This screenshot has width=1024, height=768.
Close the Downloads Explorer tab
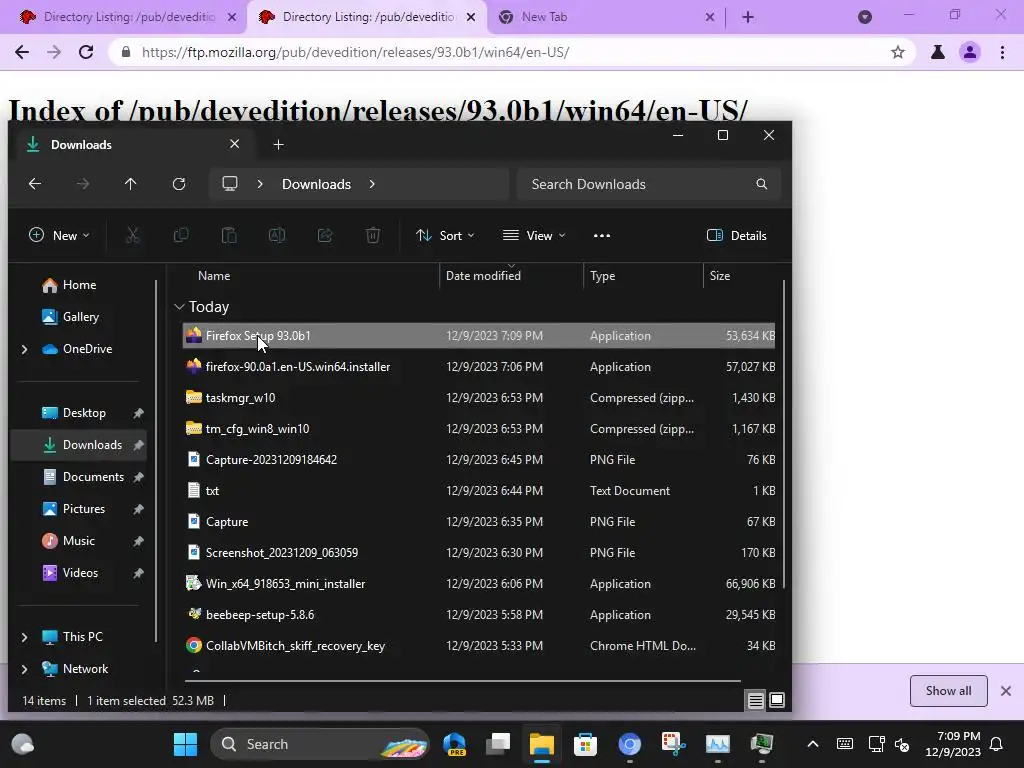tap(234, 144)
